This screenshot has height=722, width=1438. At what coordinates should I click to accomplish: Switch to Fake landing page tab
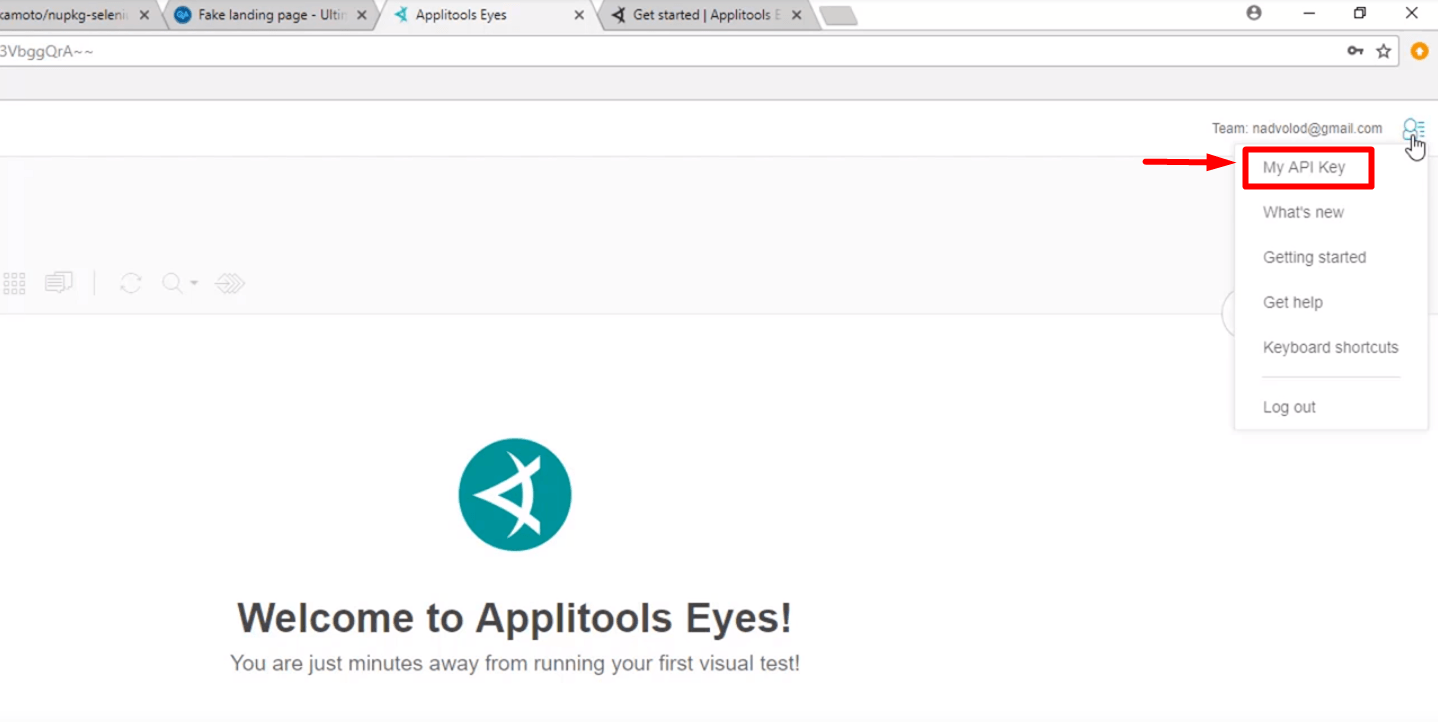tap(271, 15)
